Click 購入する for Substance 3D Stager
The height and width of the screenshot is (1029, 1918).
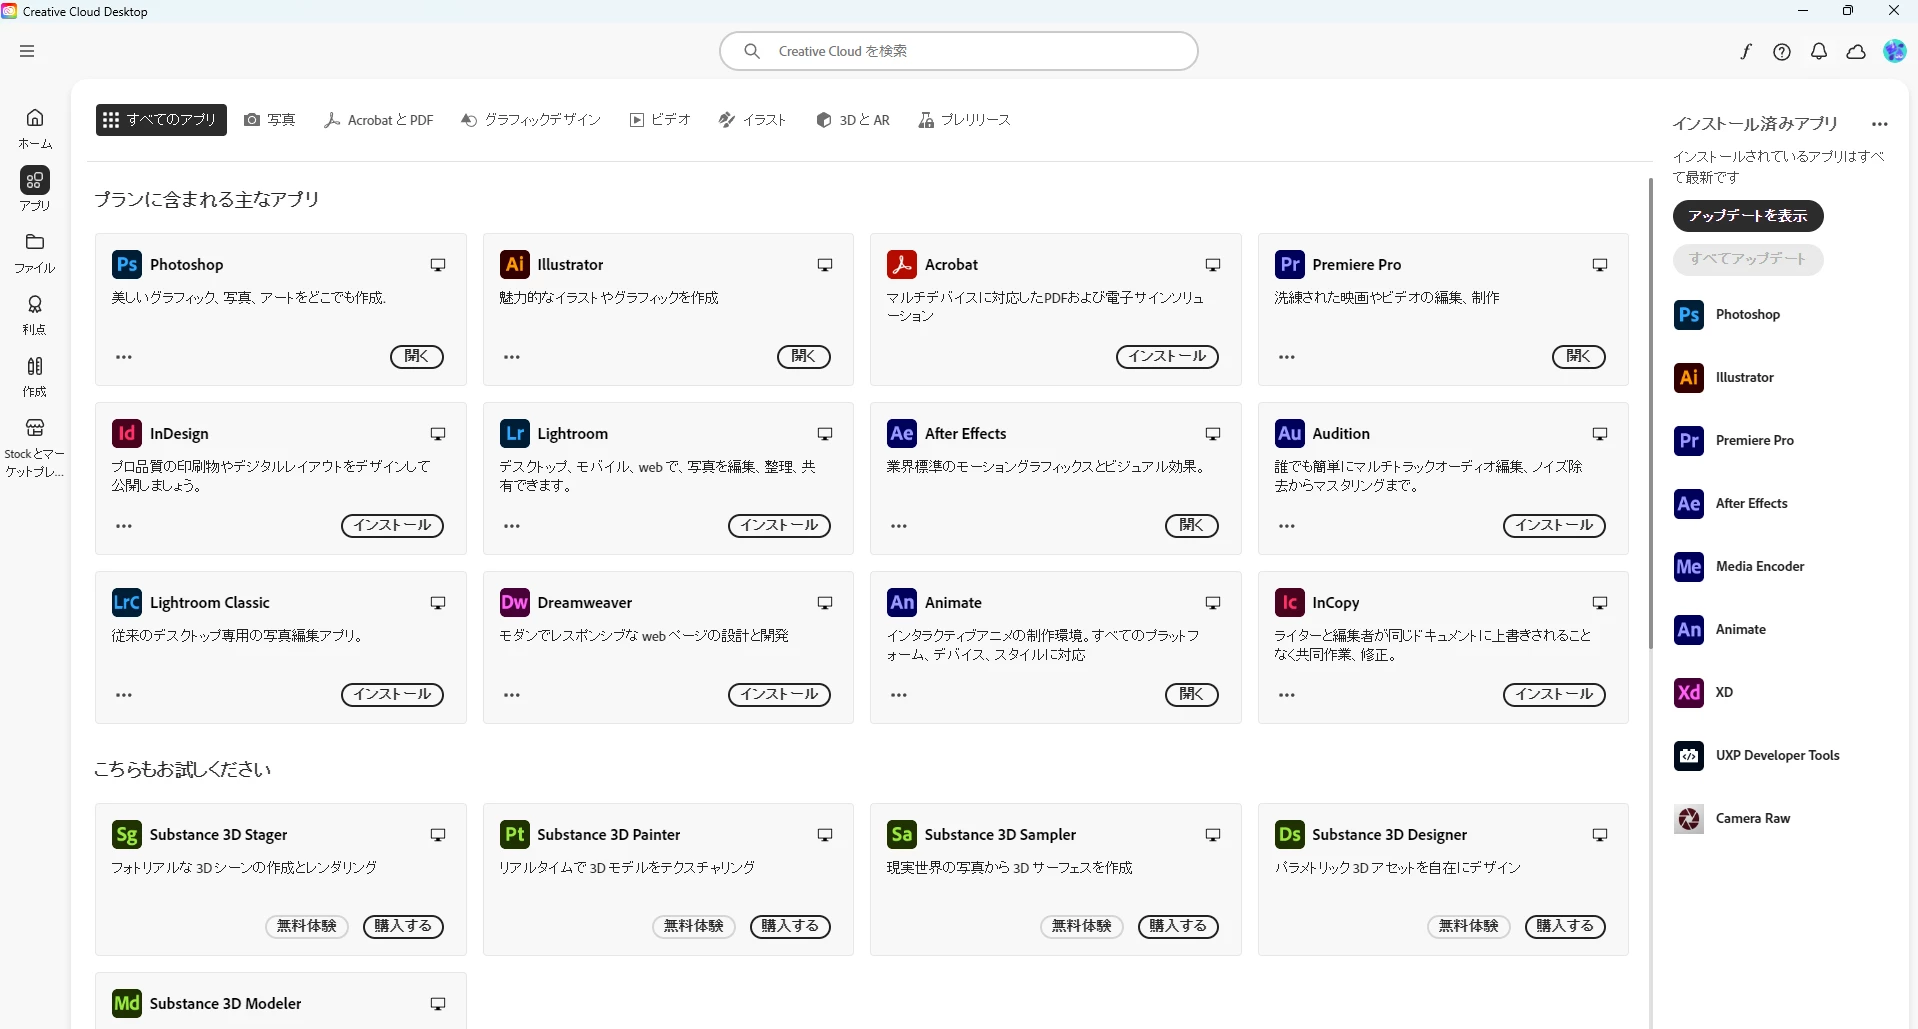pos(403,927)
